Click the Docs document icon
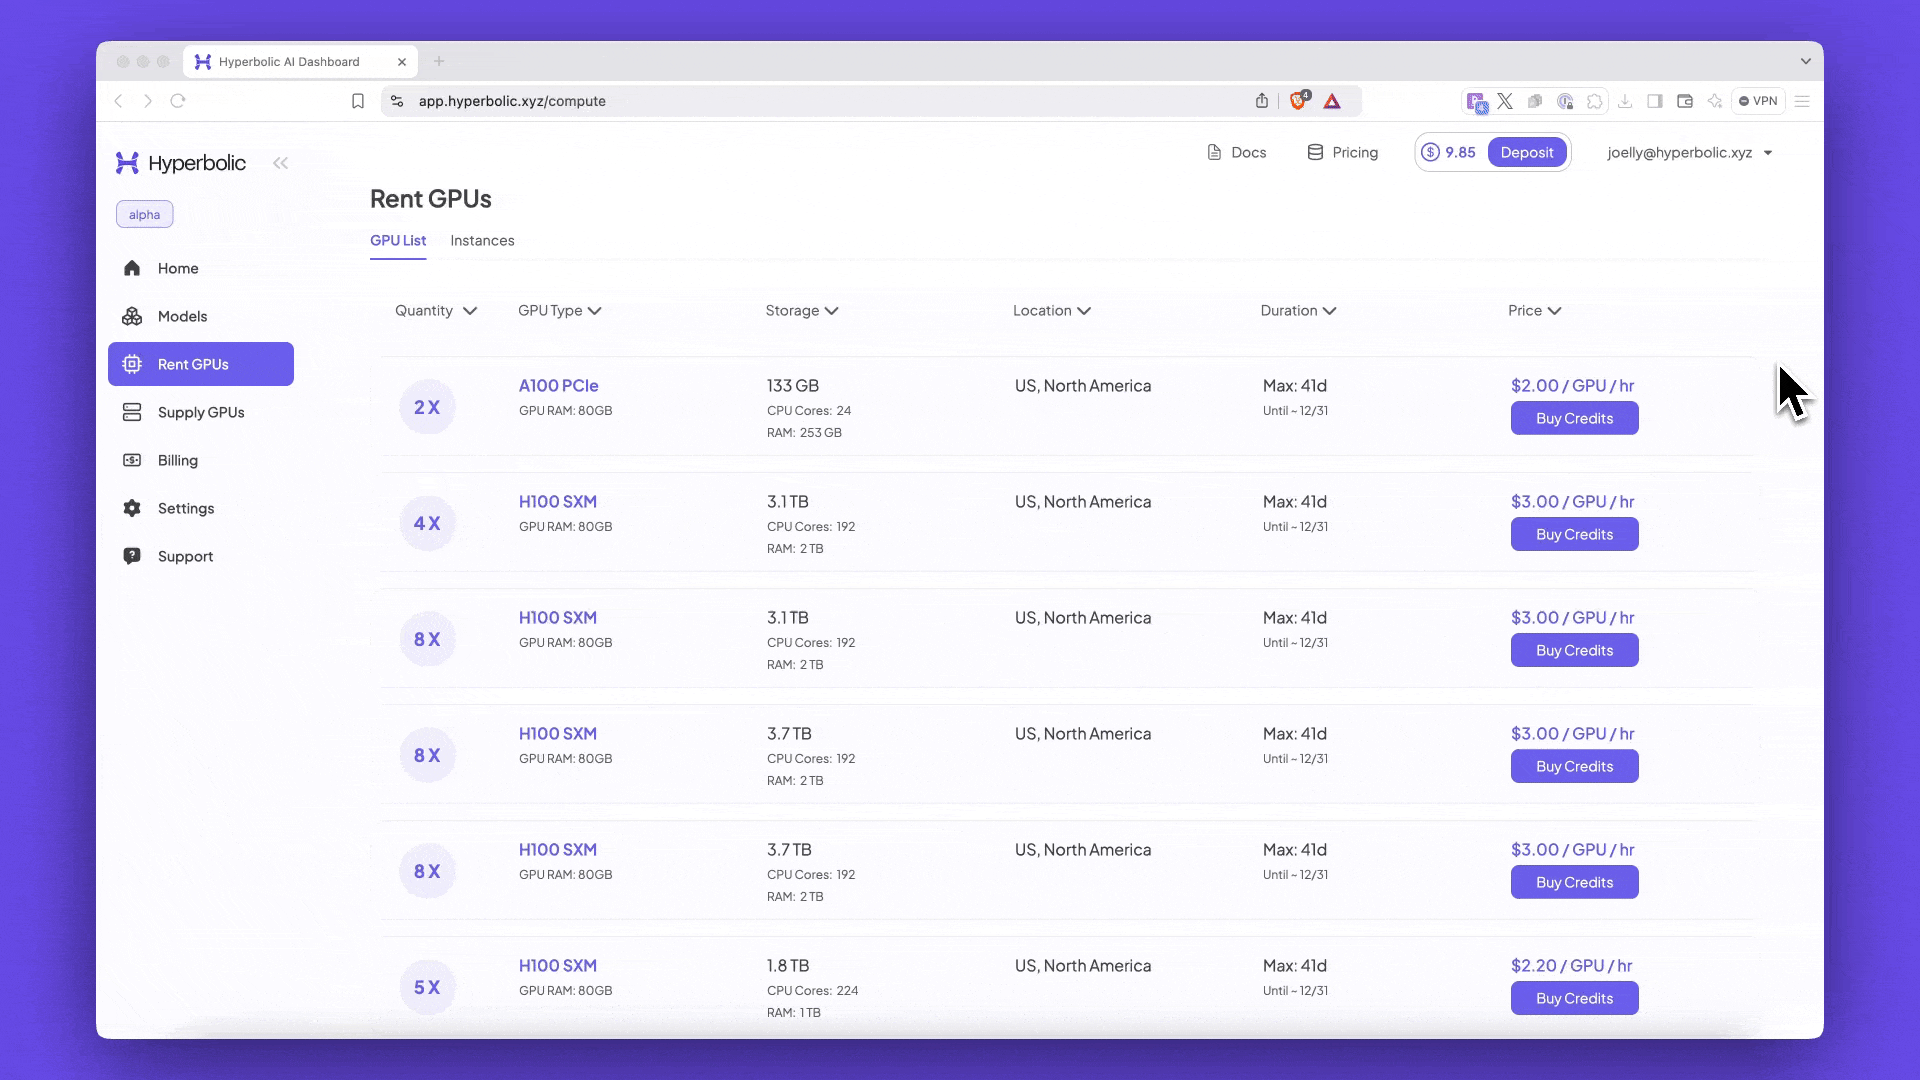Viewport: 1920px width, 1080px height. (1214, 152)
